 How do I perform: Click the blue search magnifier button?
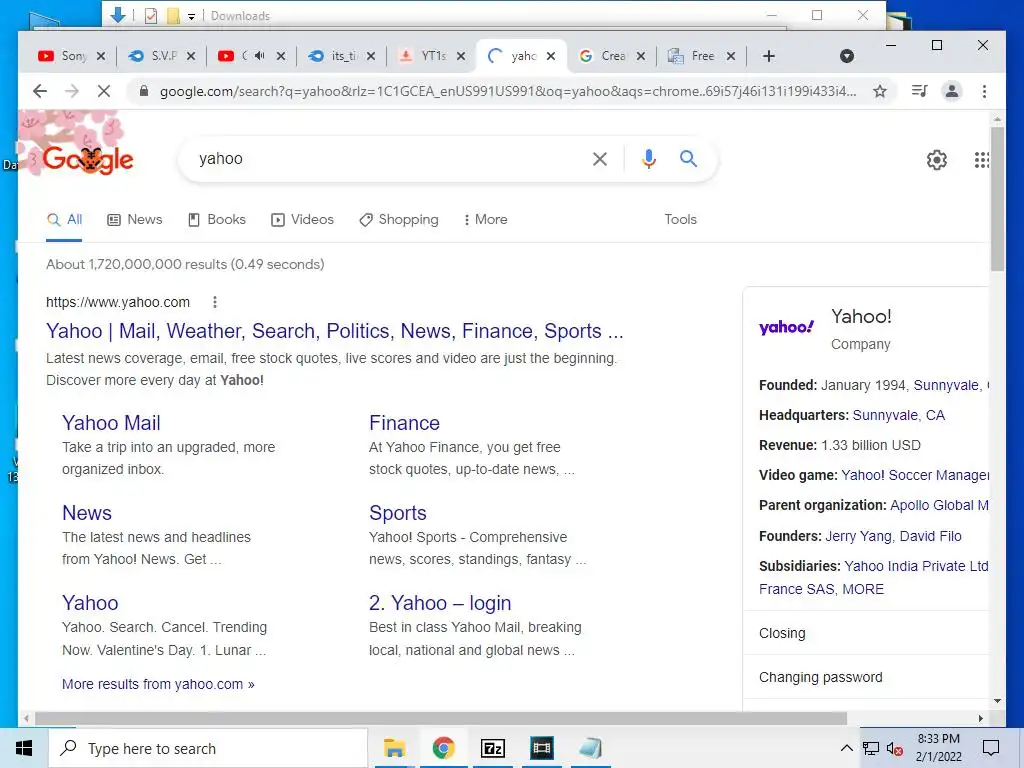pos(688,159)
